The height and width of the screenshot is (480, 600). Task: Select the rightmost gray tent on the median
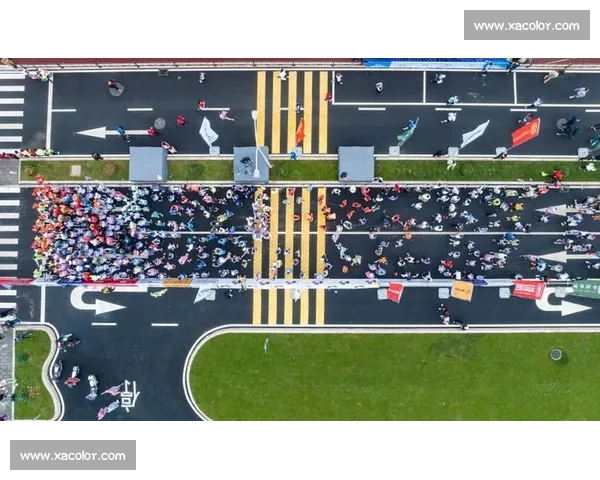coord(355,164)
